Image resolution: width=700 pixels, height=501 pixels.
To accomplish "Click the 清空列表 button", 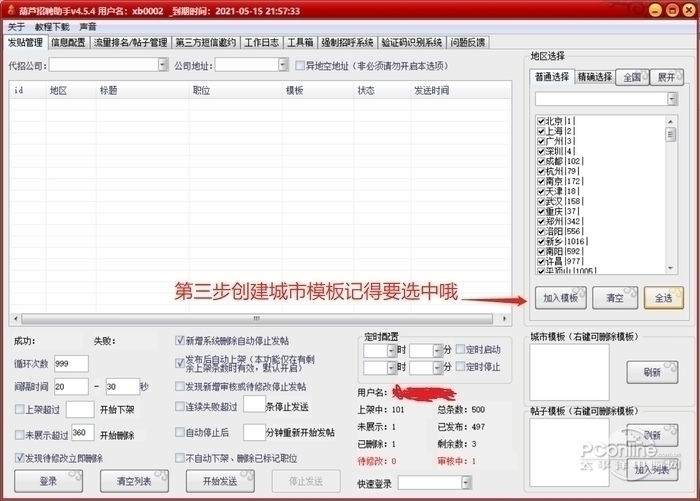I will pyautogui.click(x=134, y=481).
